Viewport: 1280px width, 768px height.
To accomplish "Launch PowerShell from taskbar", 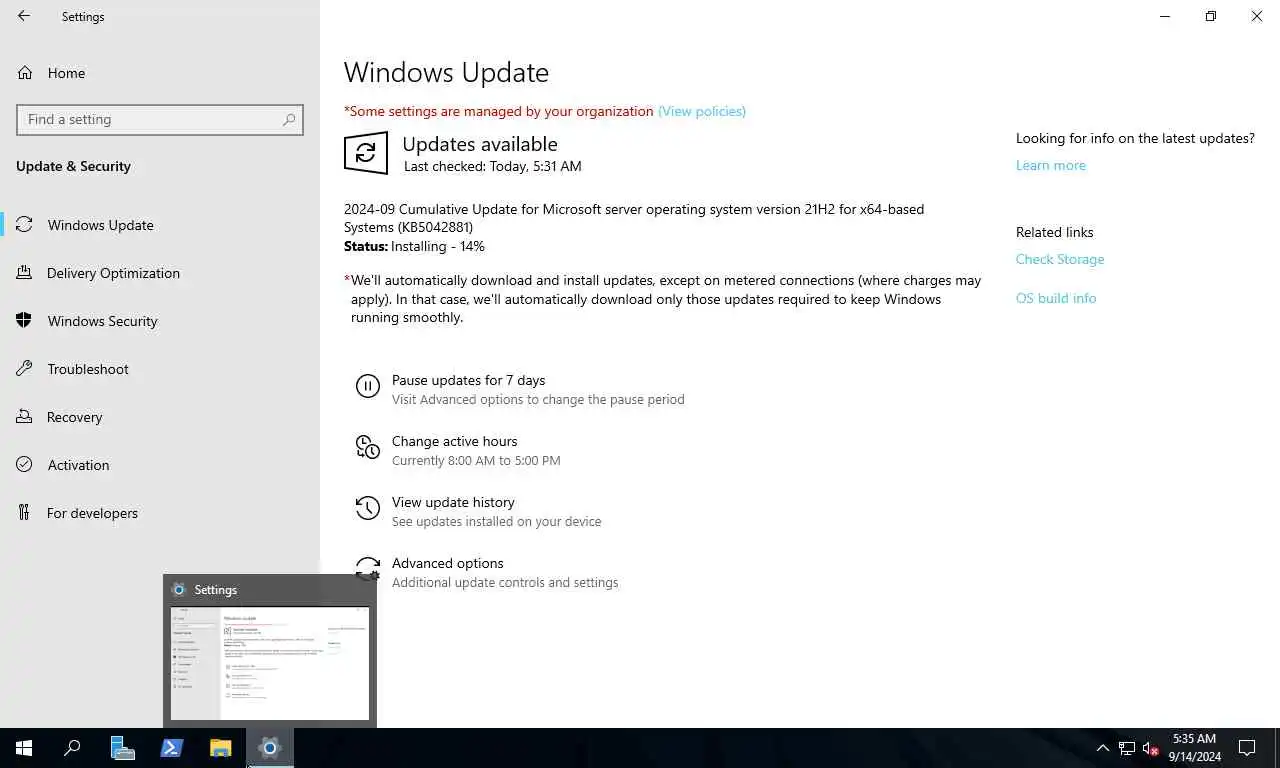I will pyautogui.click(x=171, y=748).
